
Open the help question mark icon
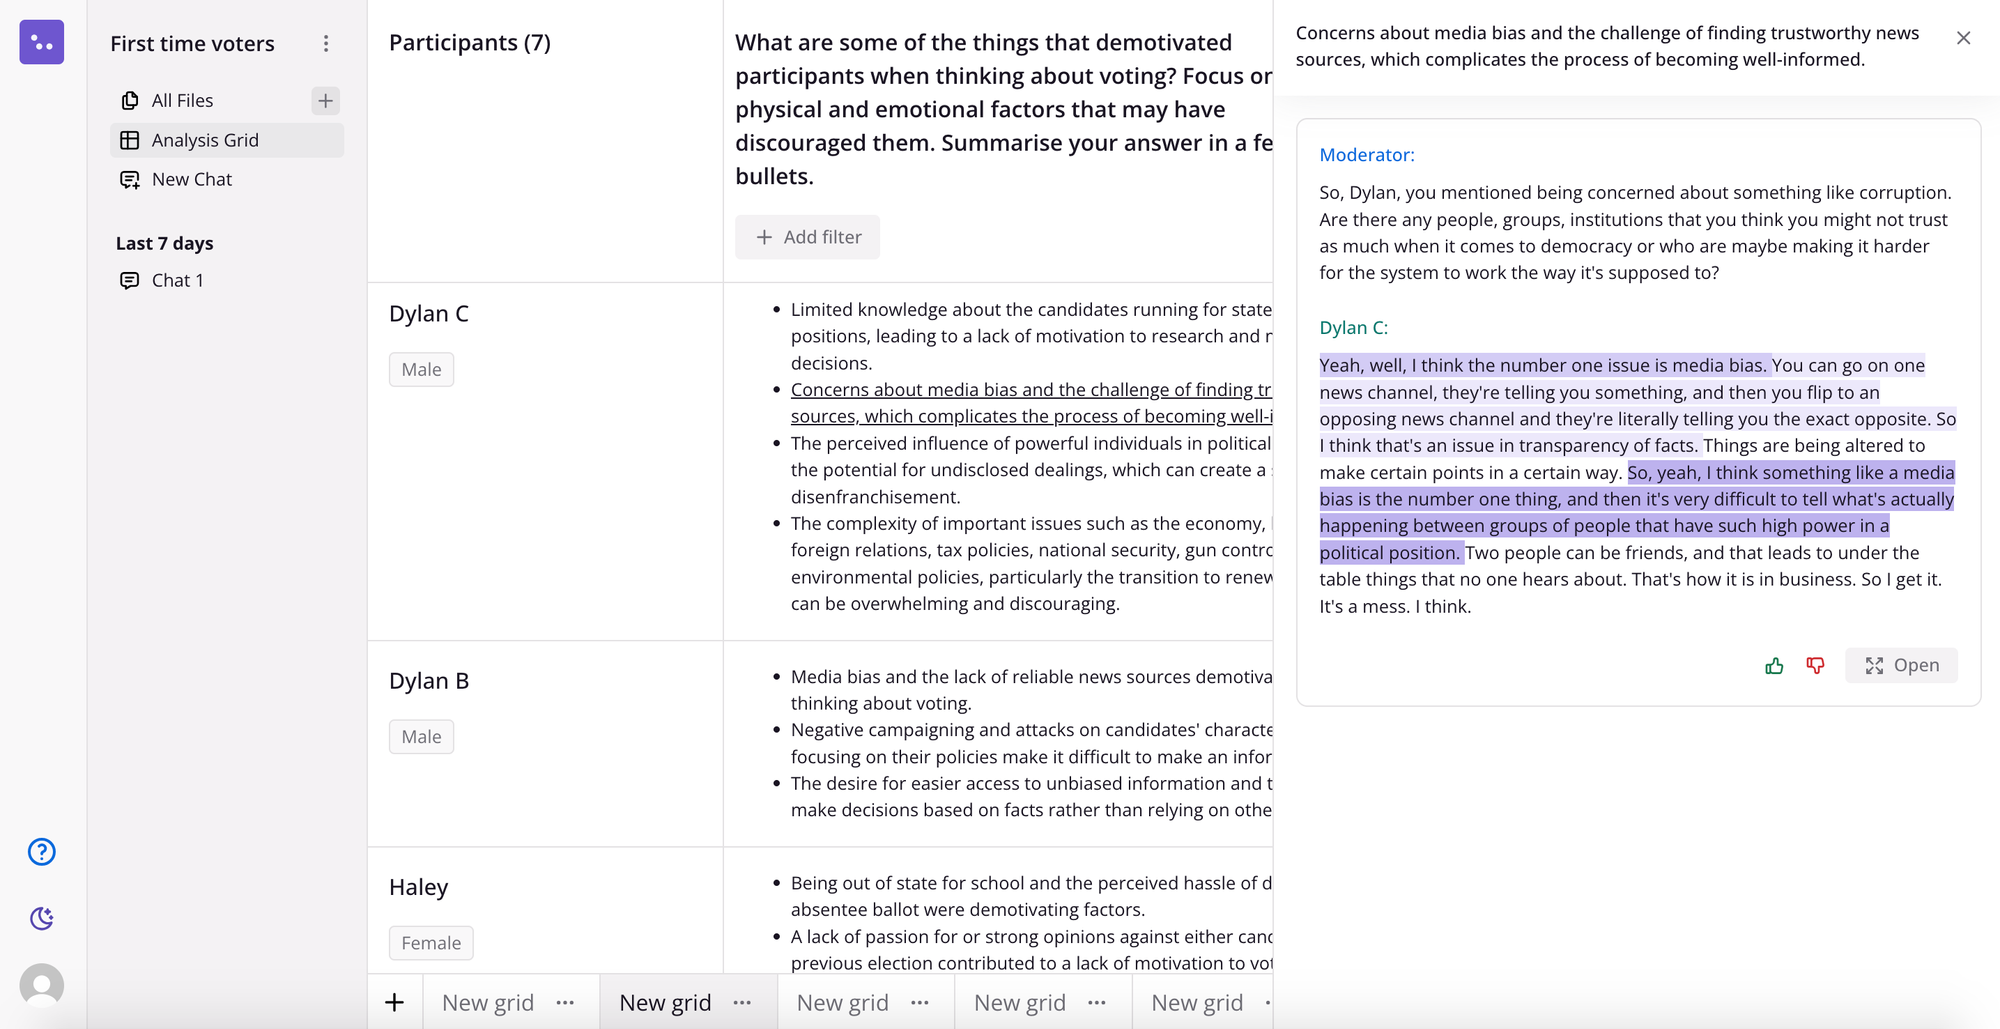(x=42, y=852)
